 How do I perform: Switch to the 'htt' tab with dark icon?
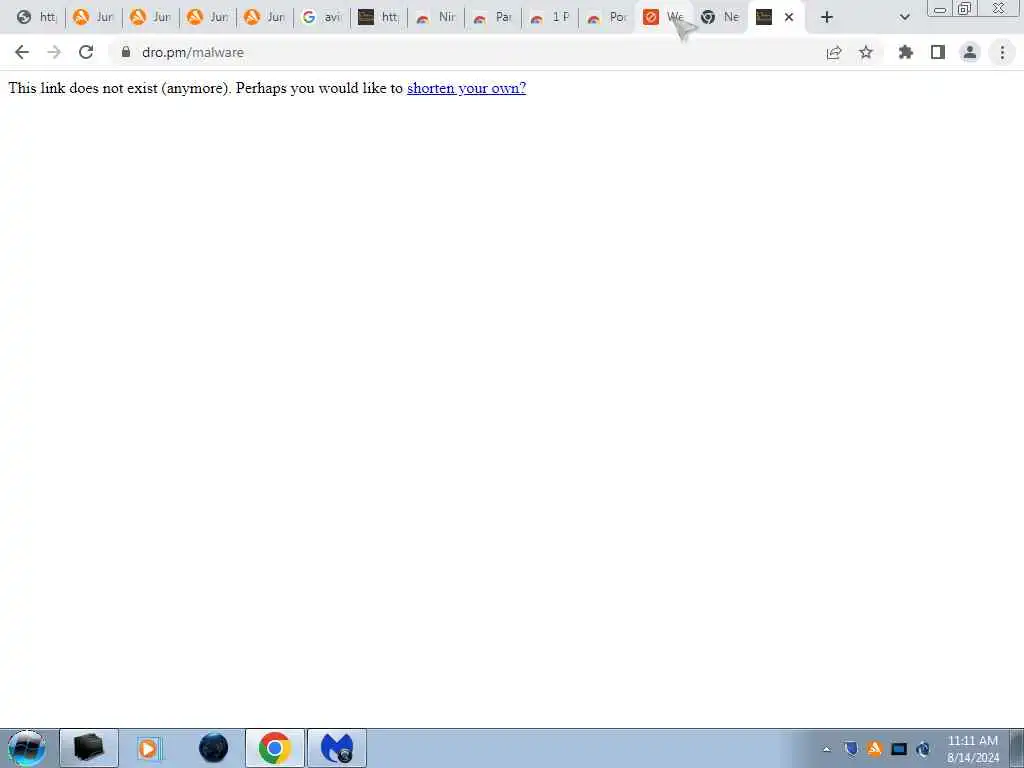(x=379, y=18)
